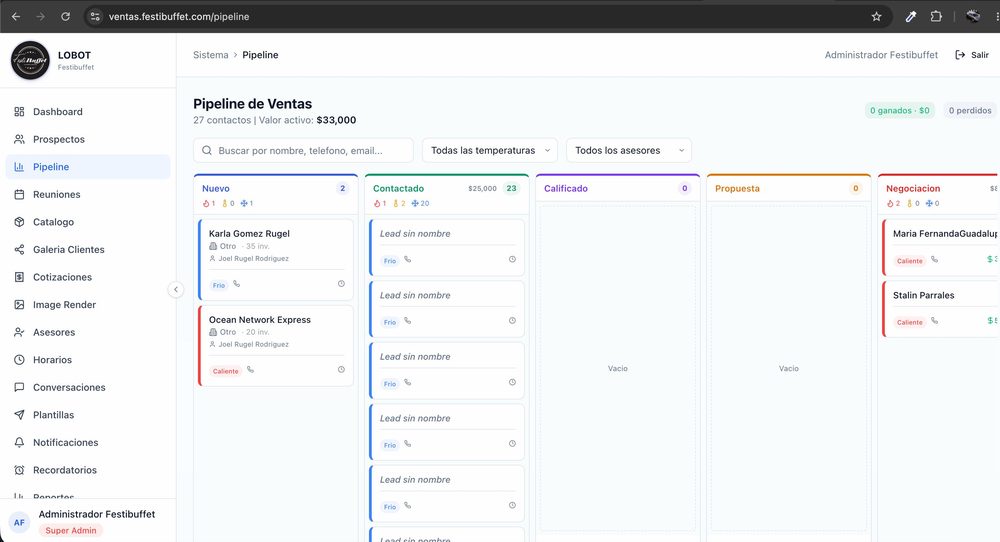Viewport: 1000px width, 542px height.
Task: Open the Maria Fernanda Guadalupe card
Action: click(x=941, y=247)
